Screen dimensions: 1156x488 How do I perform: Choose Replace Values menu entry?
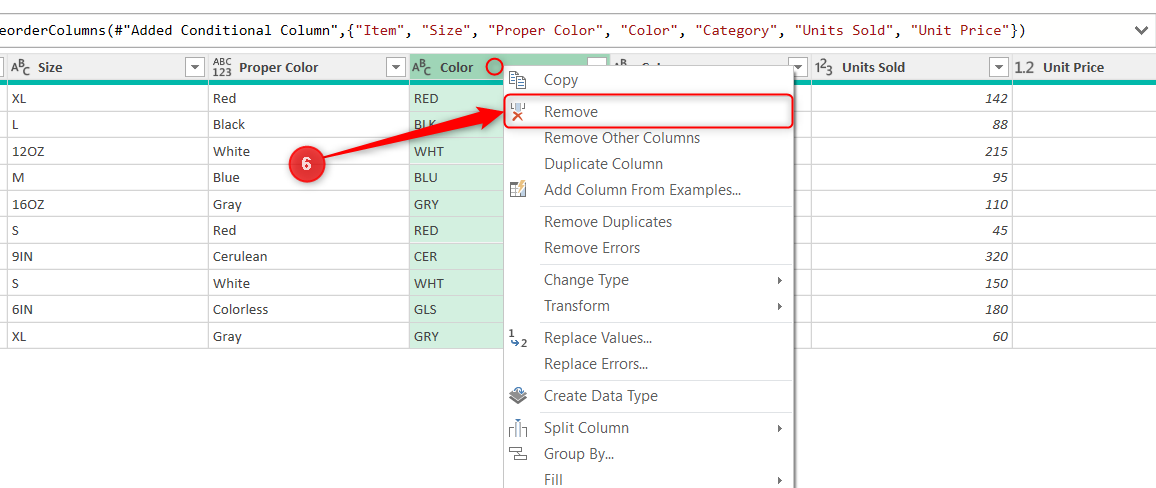pyautogui.click(x=649, y=338)
